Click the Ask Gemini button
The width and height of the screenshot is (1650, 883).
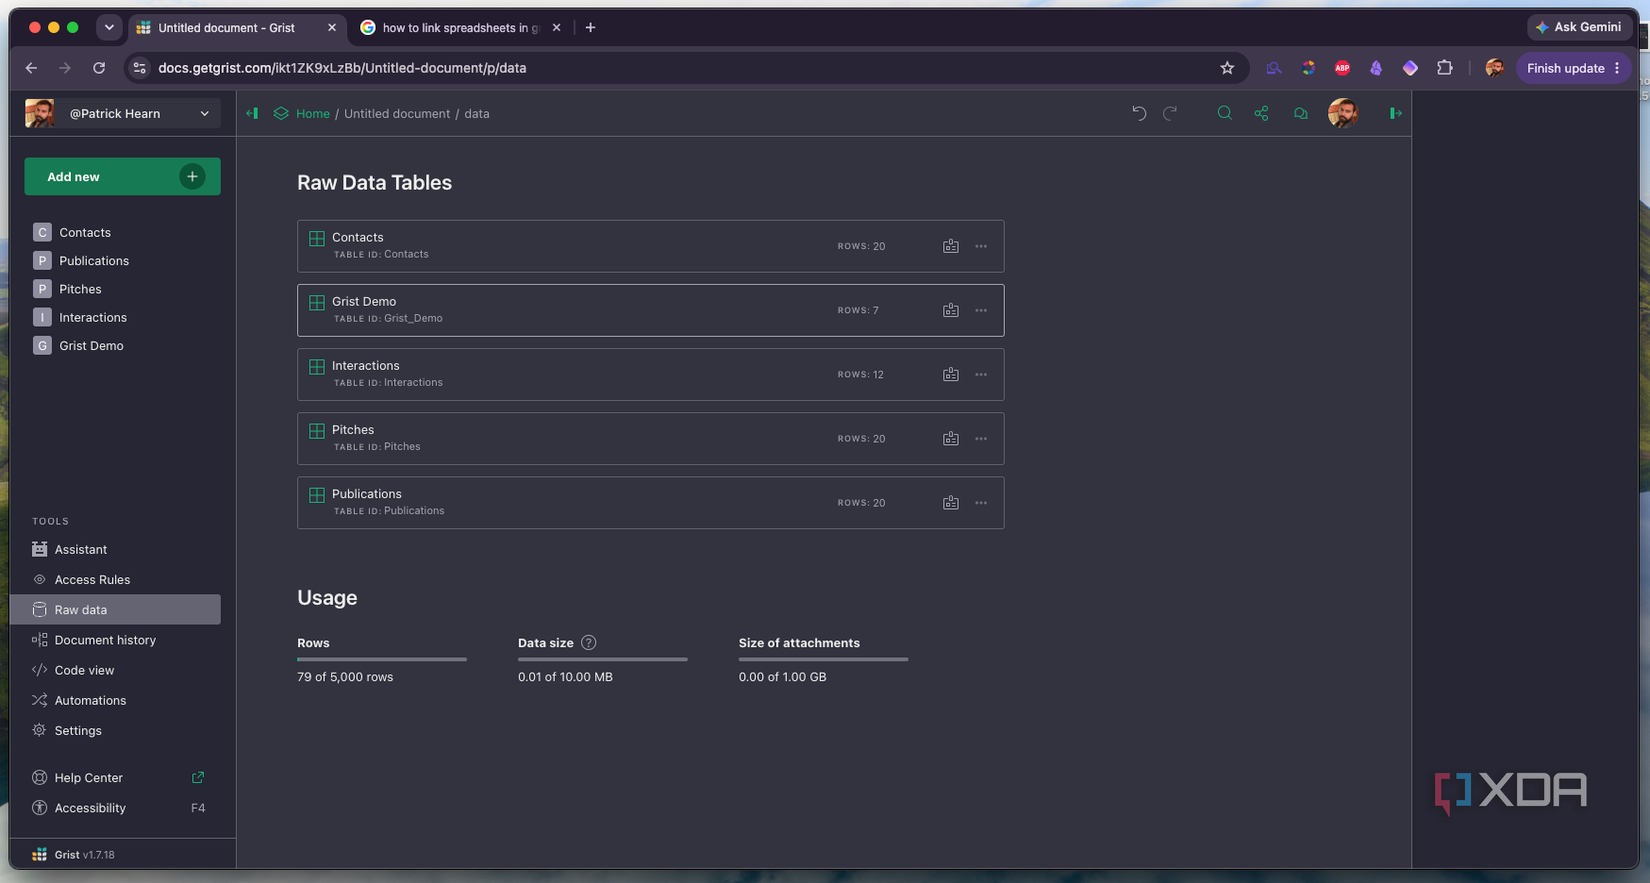pos(1579,27)
